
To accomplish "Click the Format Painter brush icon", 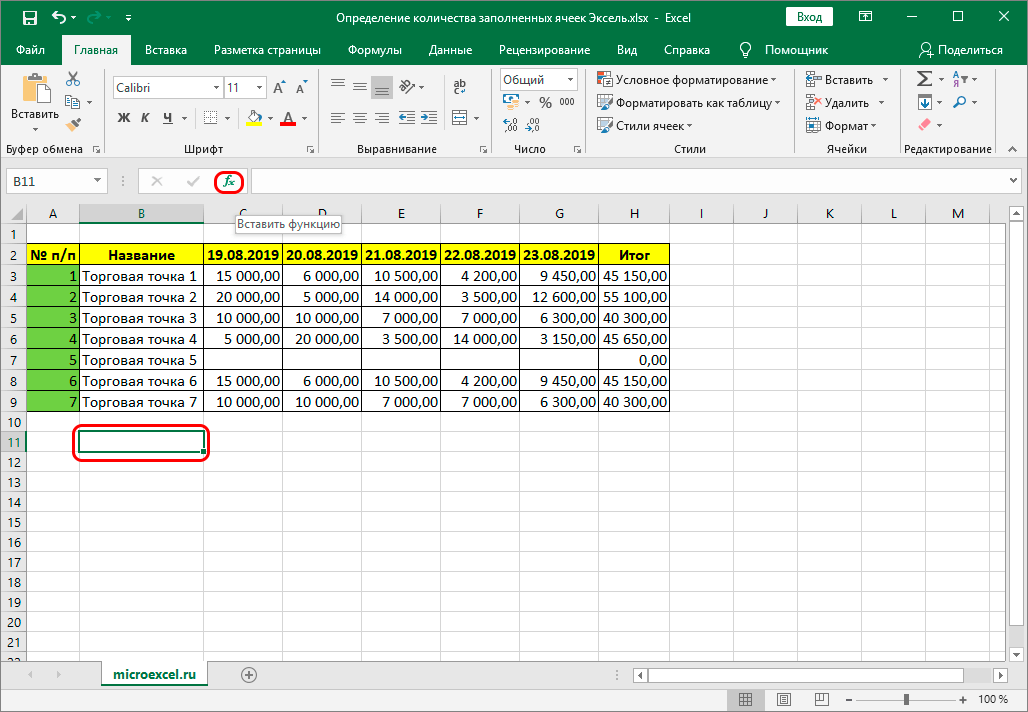I will click(73, 124).
